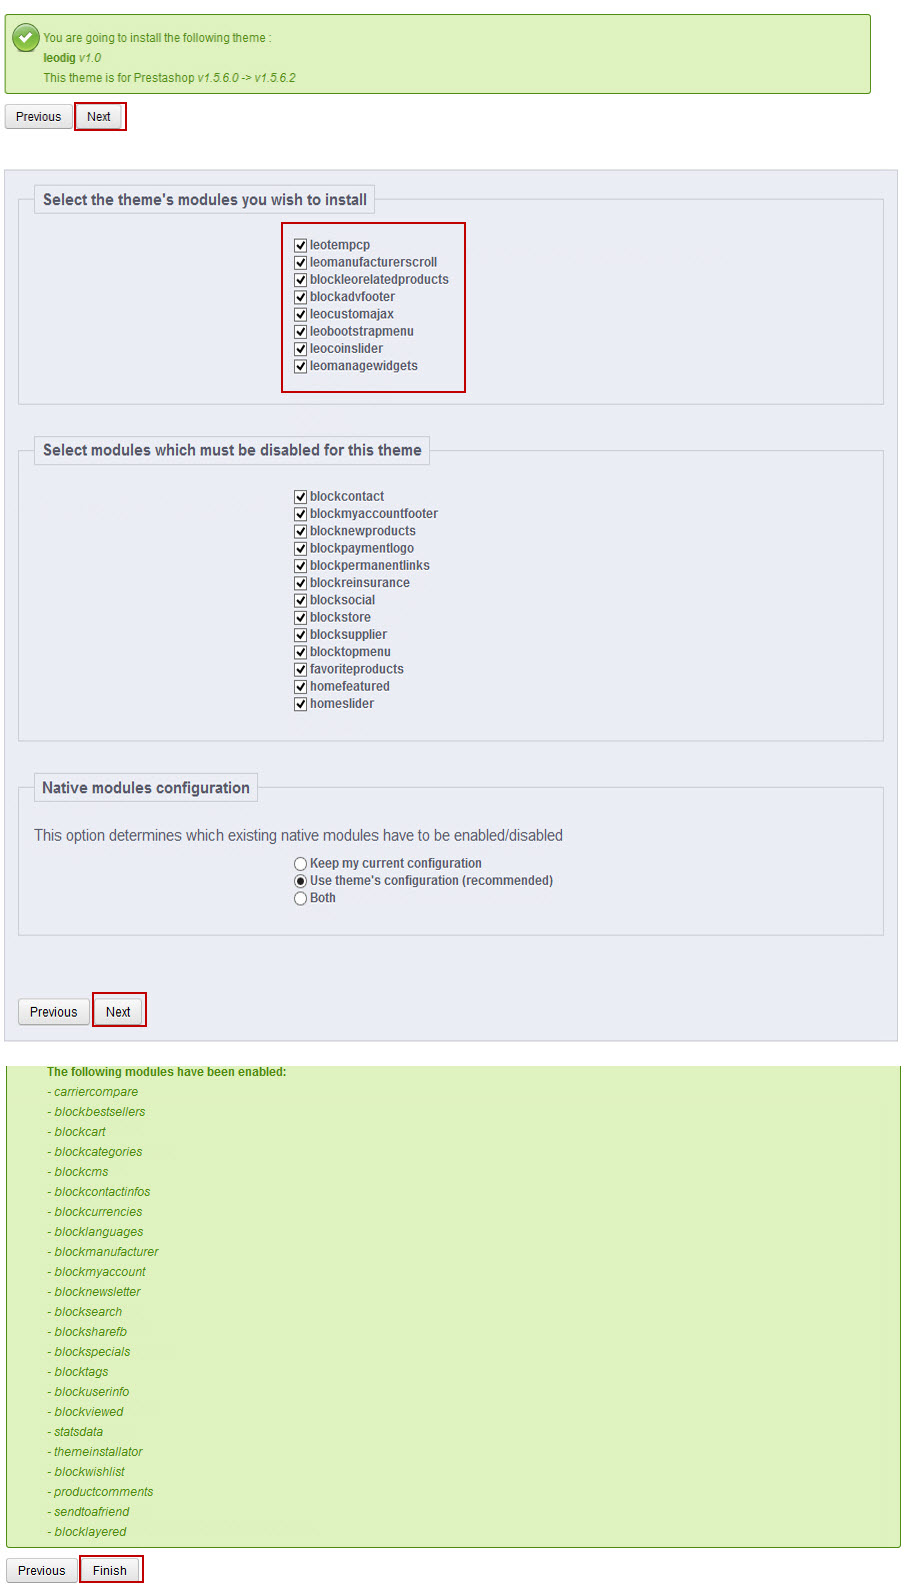Click the Finish button
The width and height of the screenshot is (923, 1590).
click(110, 1570)
